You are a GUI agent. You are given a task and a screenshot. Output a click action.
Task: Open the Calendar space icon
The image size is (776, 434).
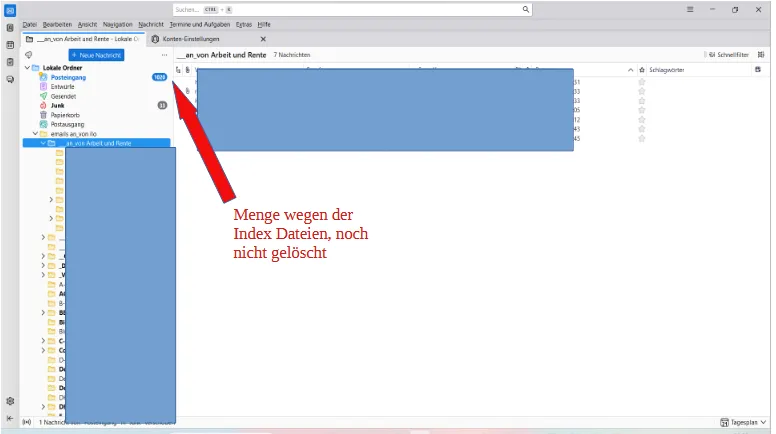pyautogui.click(x=10, y=45)
